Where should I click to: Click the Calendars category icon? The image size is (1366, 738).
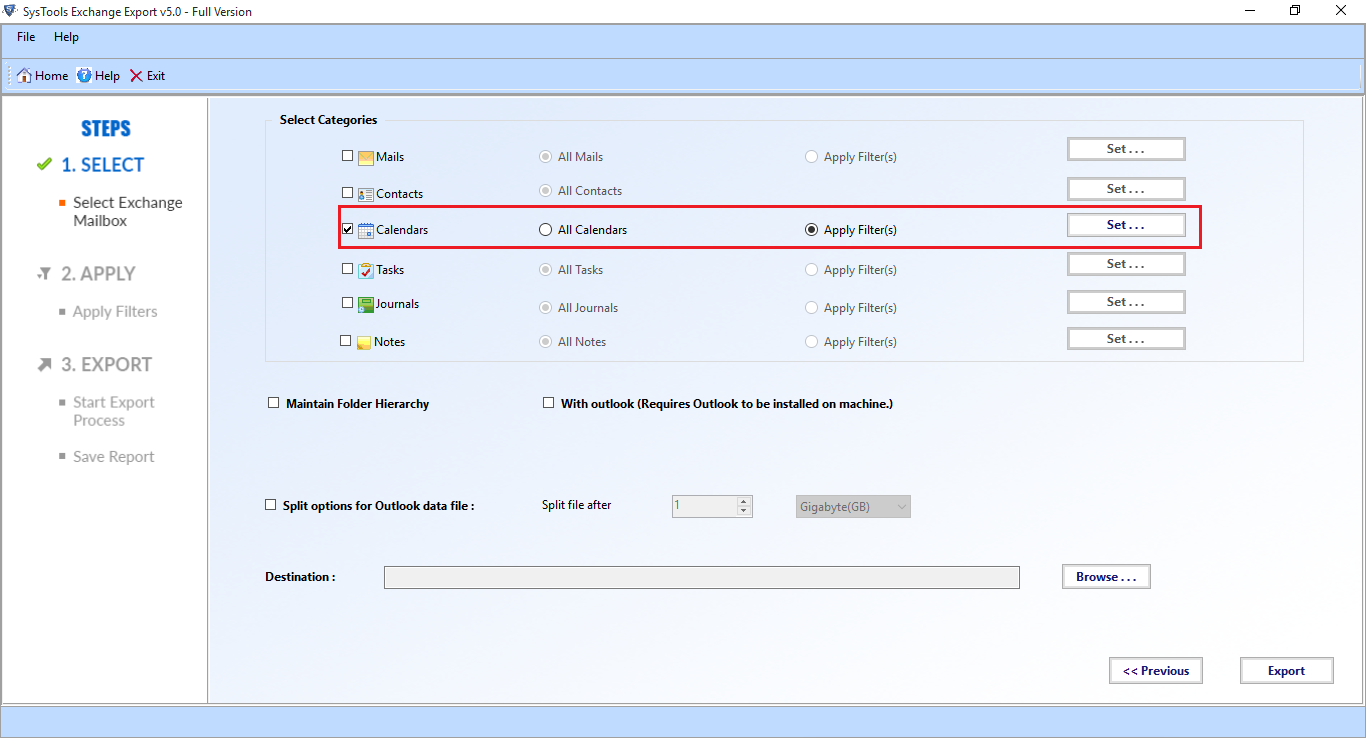click(x=366, y=230)
